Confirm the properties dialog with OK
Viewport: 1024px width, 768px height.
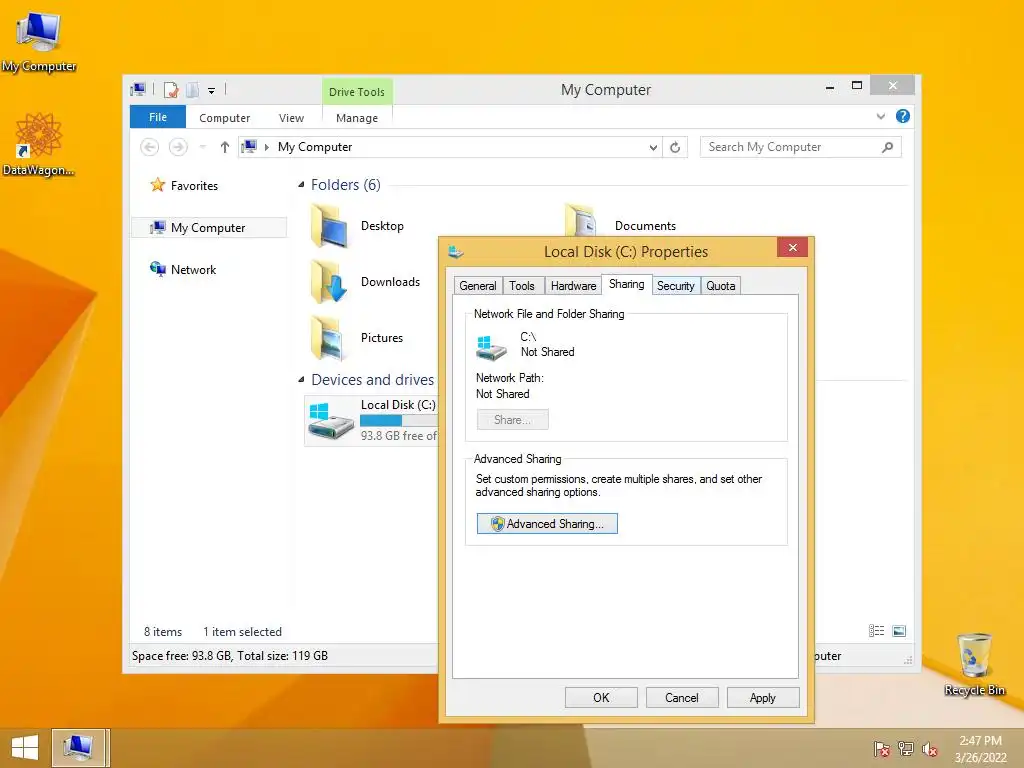601,697
